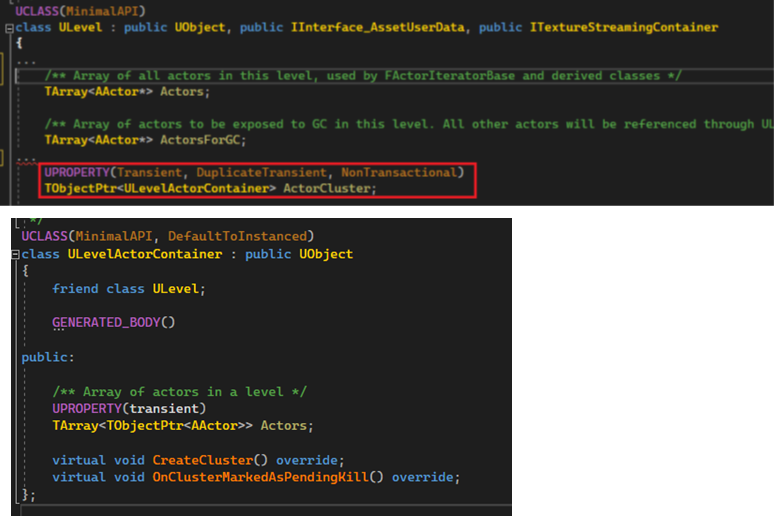Click UCLASS(MinimalAPI, DefaultToInstanced) macro
This screenshot has width=778, height=520.
tap(168, 236)
